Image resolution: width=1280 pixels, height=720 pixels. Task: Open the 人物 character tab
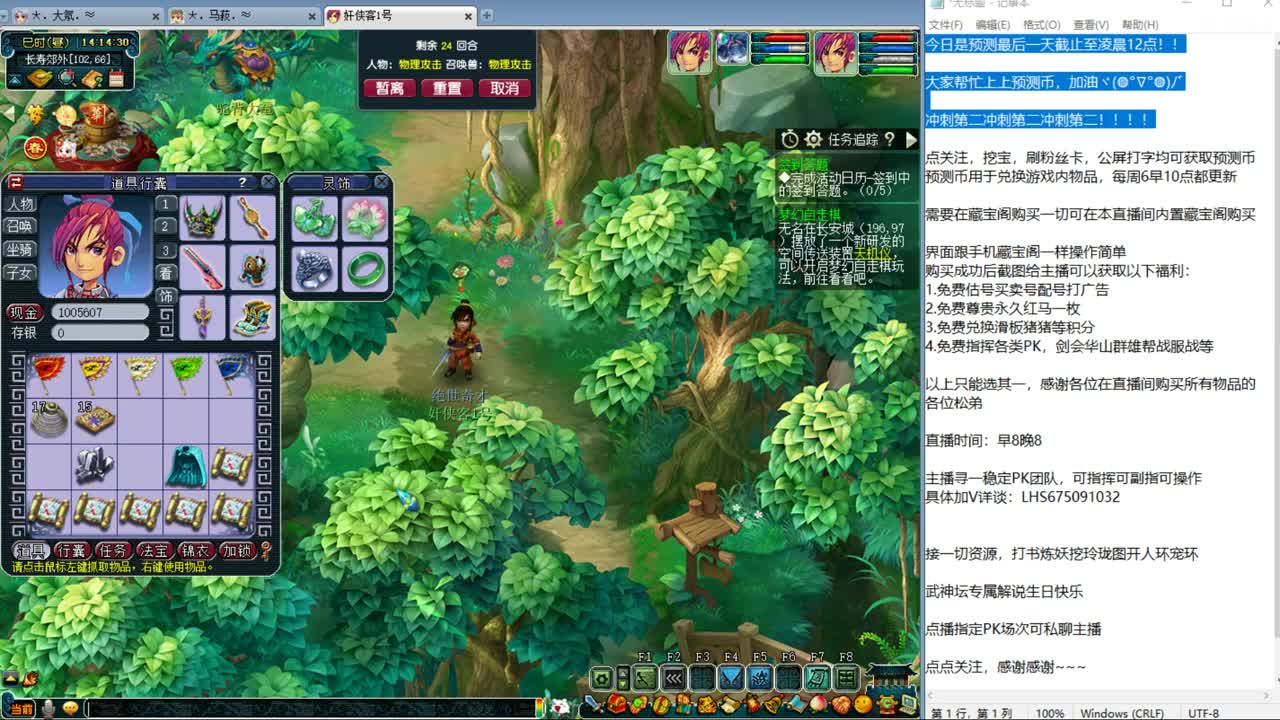click(x=20, y=204)
